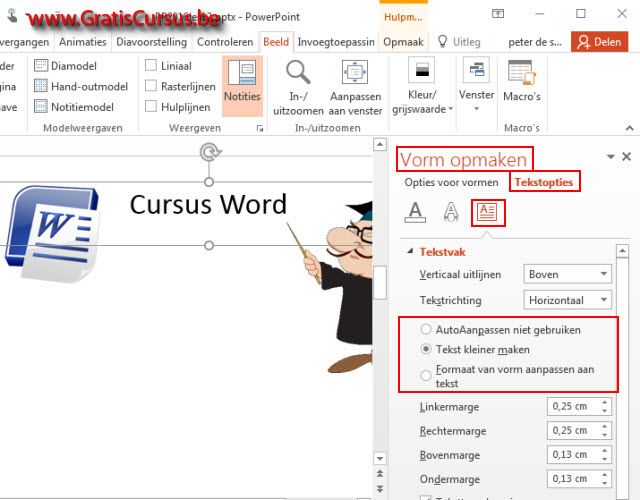Open In-/uitzoomen magnifier tool

(298, 73)
